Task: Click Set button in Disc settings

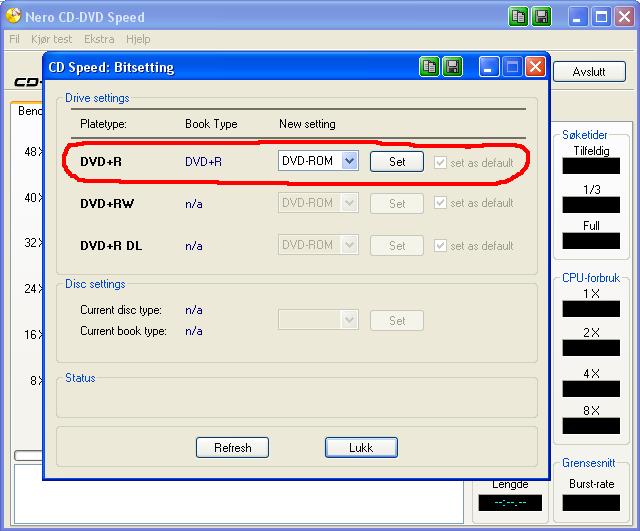Action: [x=397, y=320]
